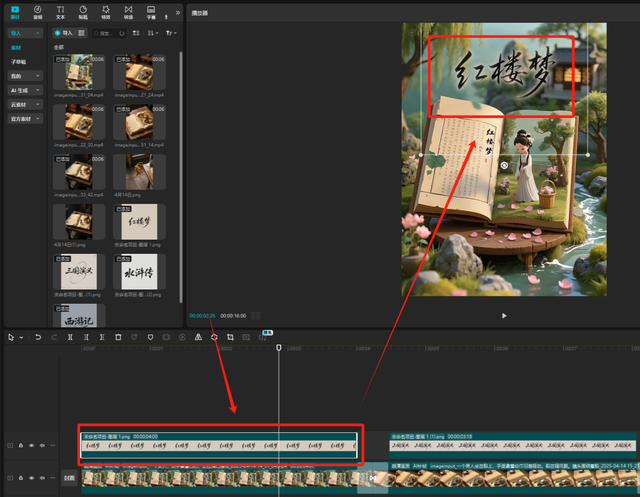This screenshot has height=497, width=640.
Task: Click the reverse playback toolbar icon
Action: tap(182, 337)
